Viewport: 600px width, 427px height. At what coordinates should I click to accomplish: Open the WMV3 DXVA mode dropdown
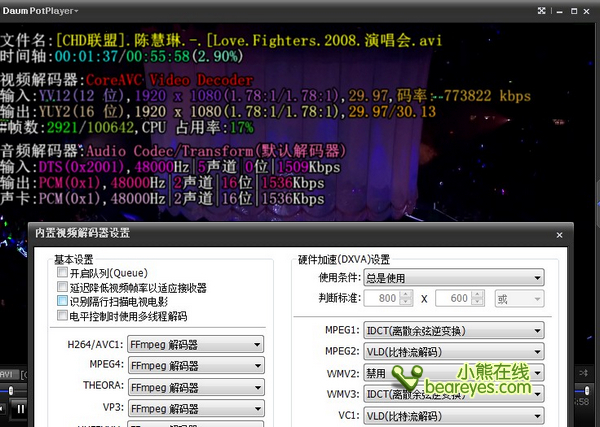pos(454,394)
